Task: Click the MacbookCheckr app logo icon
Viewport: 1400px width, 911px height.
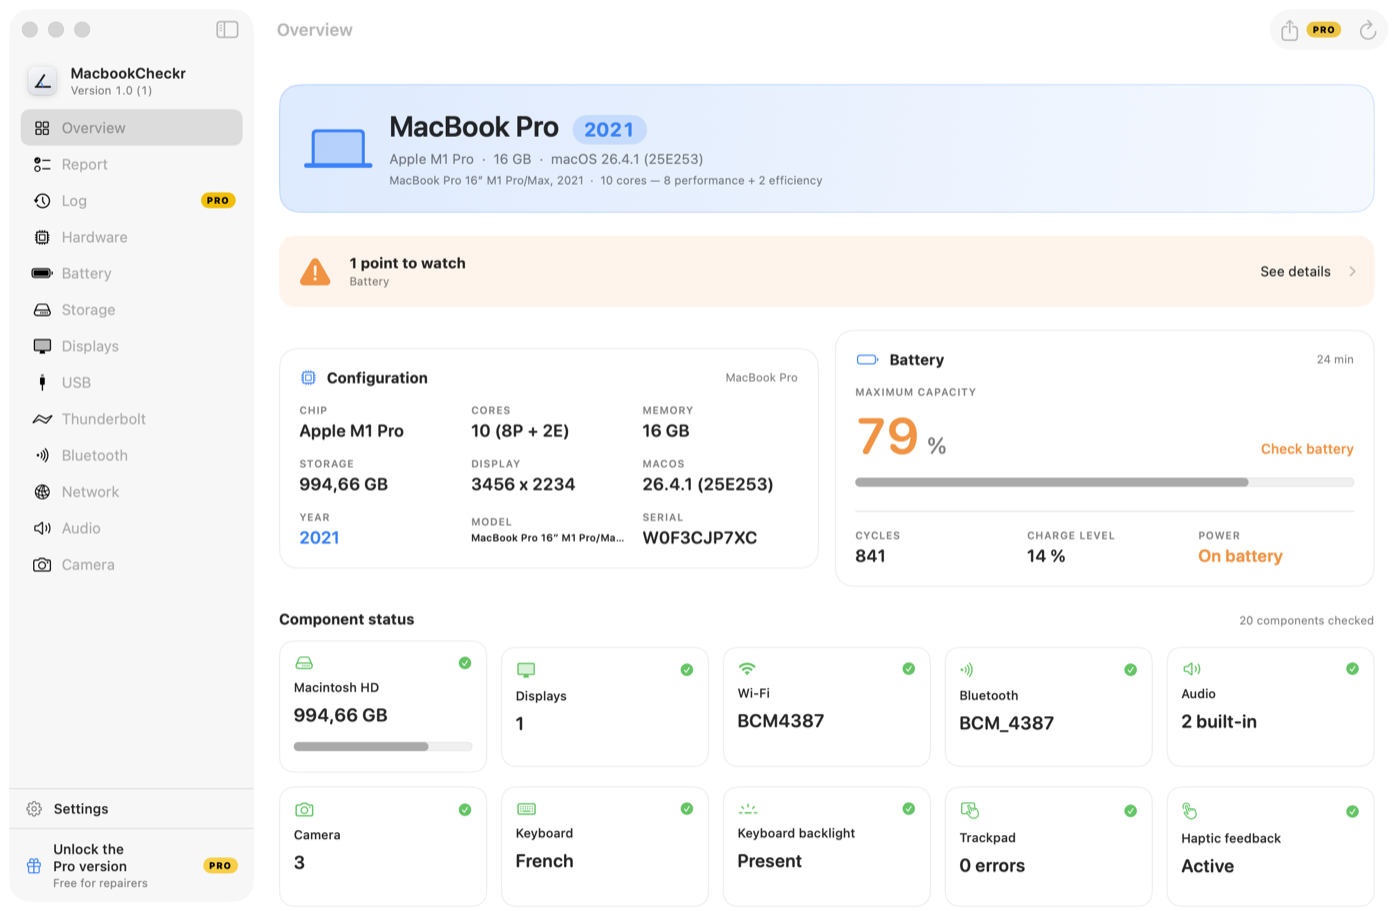Action: point(42,81)
